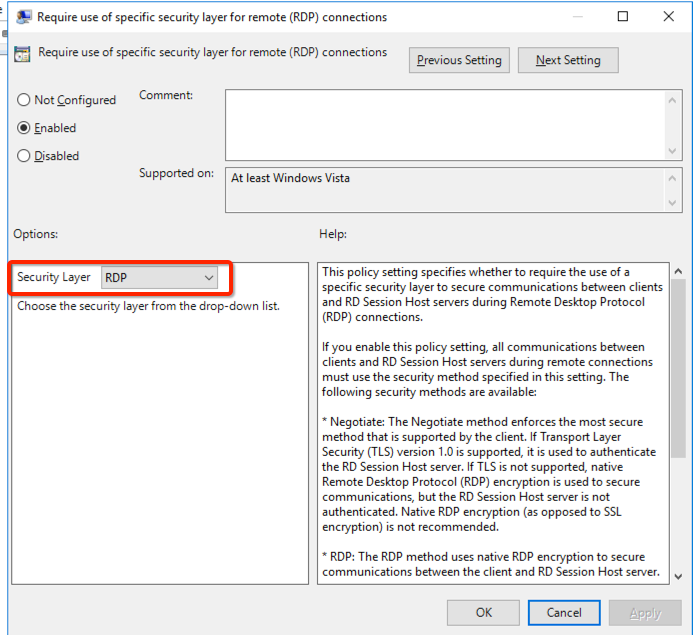Click the Cancel button

pos(564,612)
